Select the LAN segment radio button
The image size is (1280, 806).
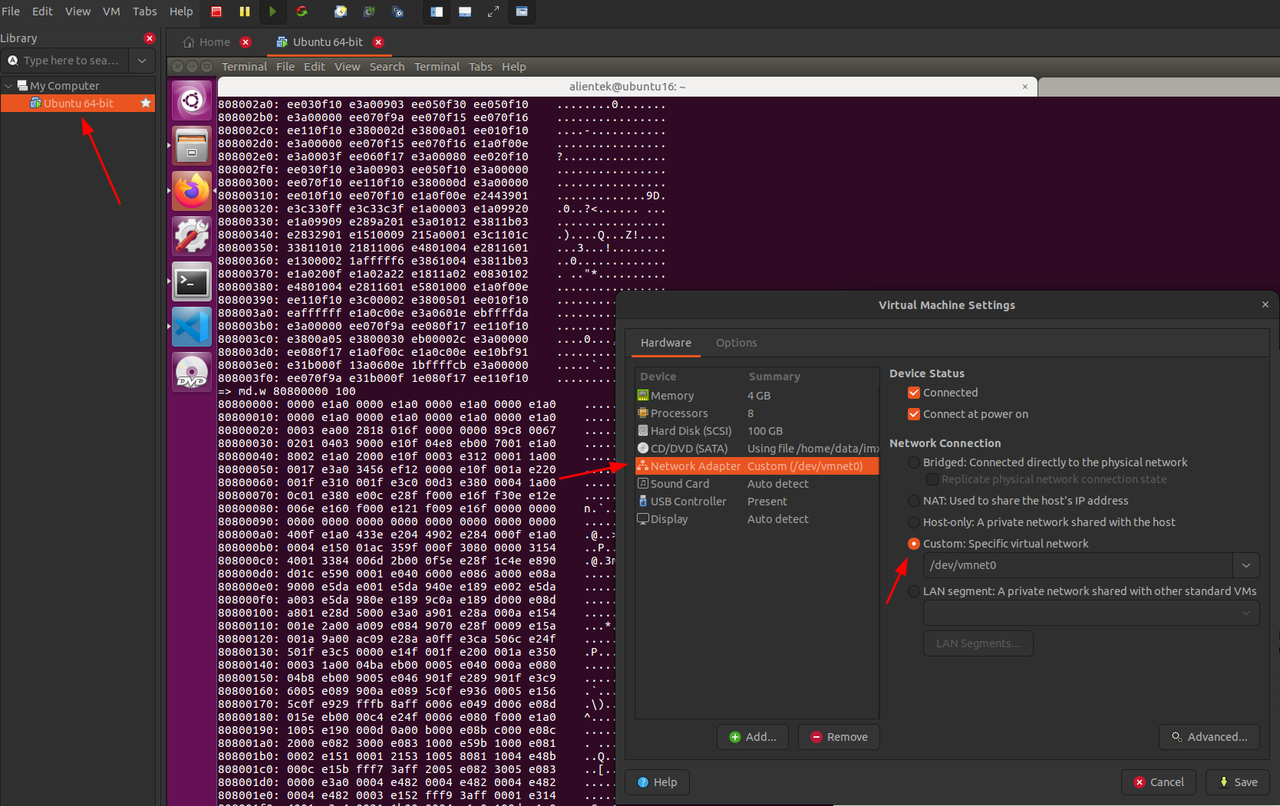[913, 591]
